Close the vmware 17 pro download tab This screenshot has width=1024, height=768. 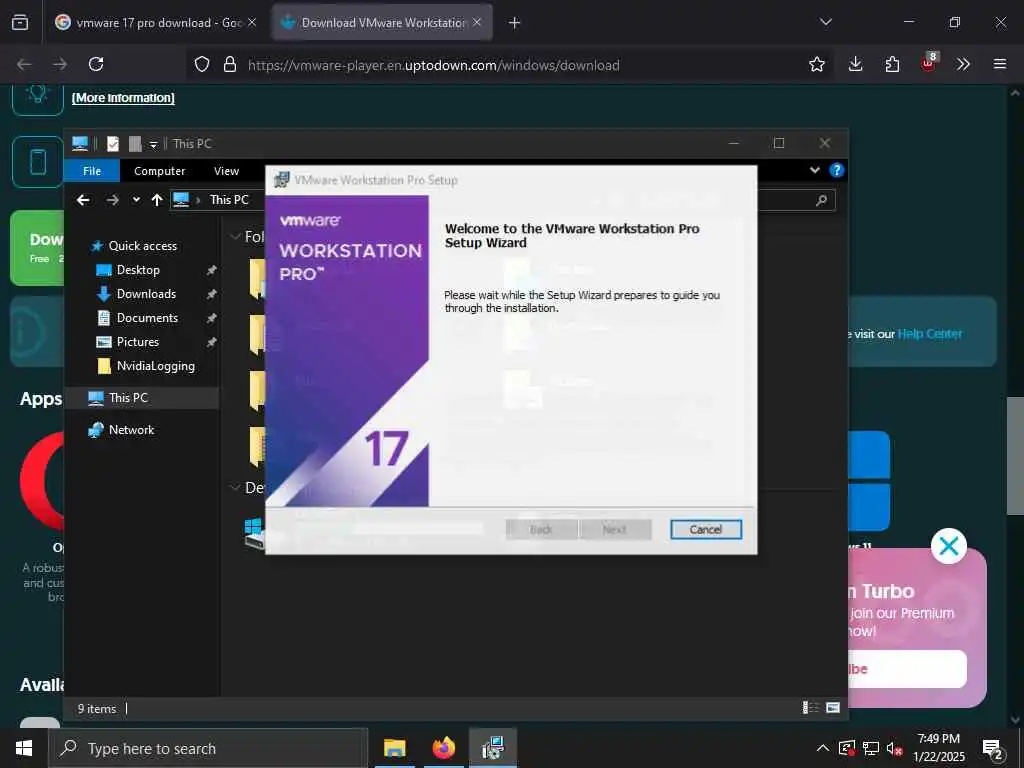(x=252, y=23)
